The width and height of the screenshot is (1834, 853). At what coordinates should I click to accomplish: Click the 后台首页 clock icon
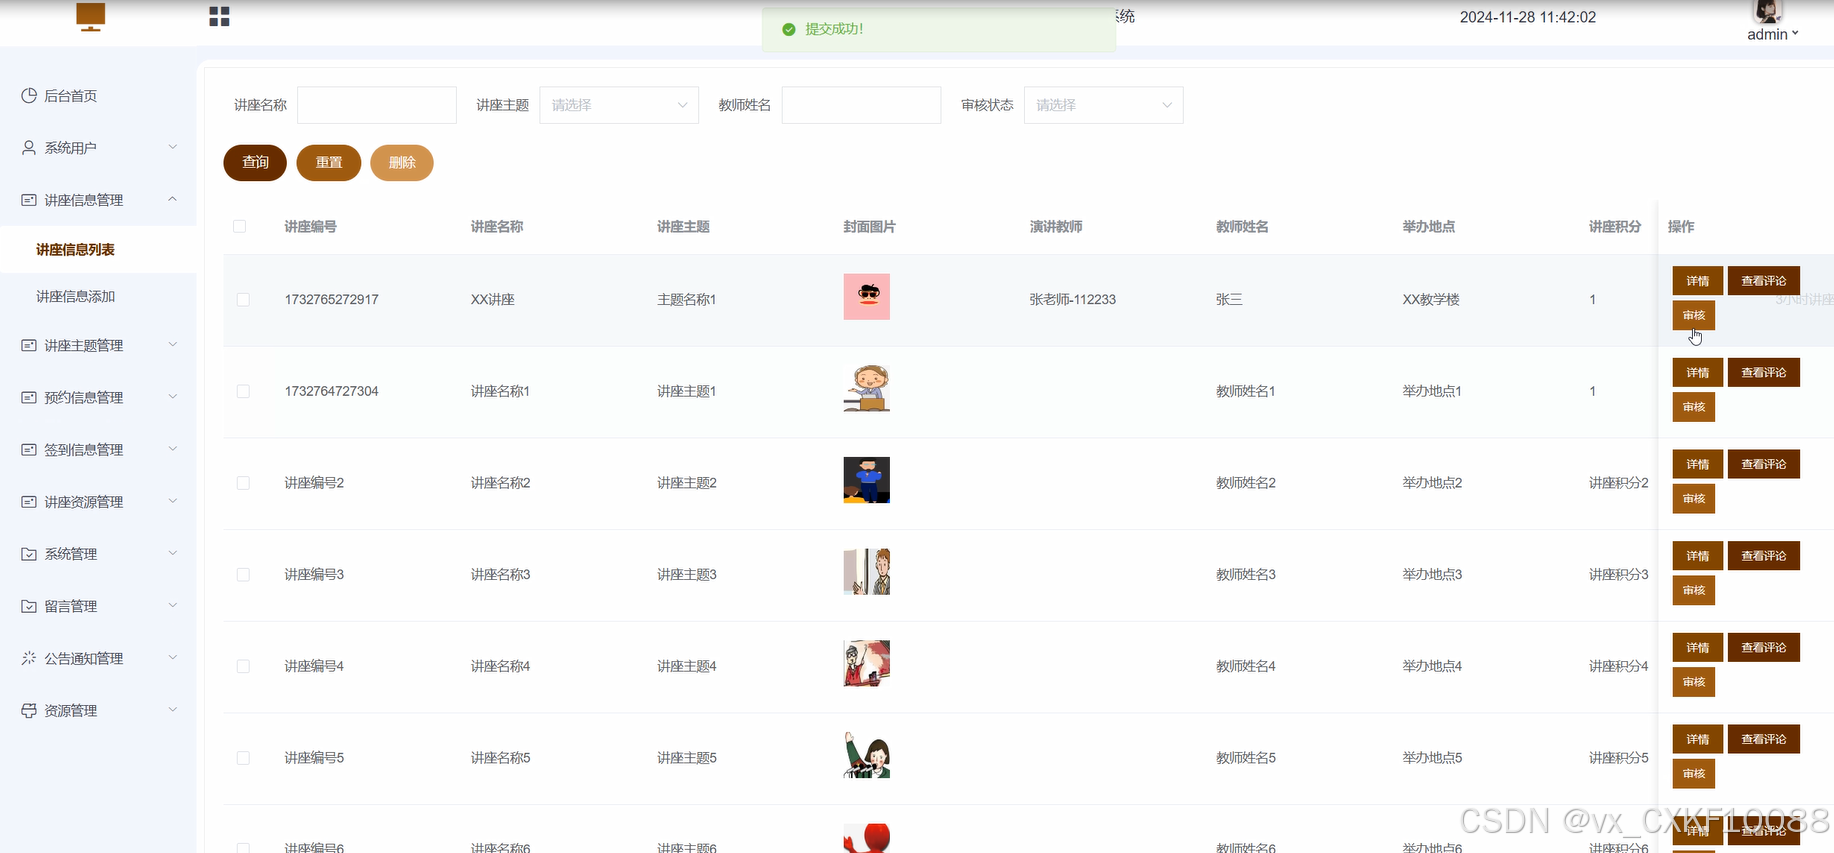29,96
